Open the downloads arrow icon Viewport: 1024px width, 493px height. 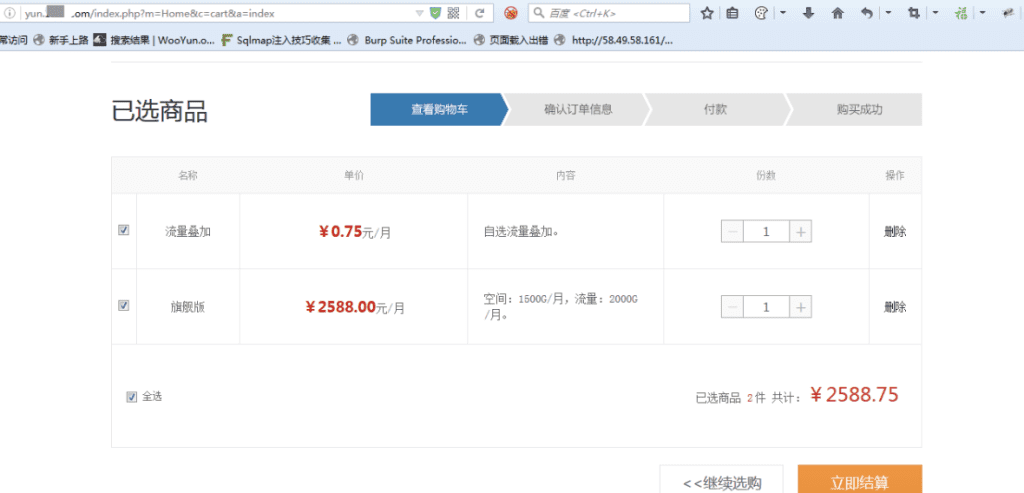[809, 14]
